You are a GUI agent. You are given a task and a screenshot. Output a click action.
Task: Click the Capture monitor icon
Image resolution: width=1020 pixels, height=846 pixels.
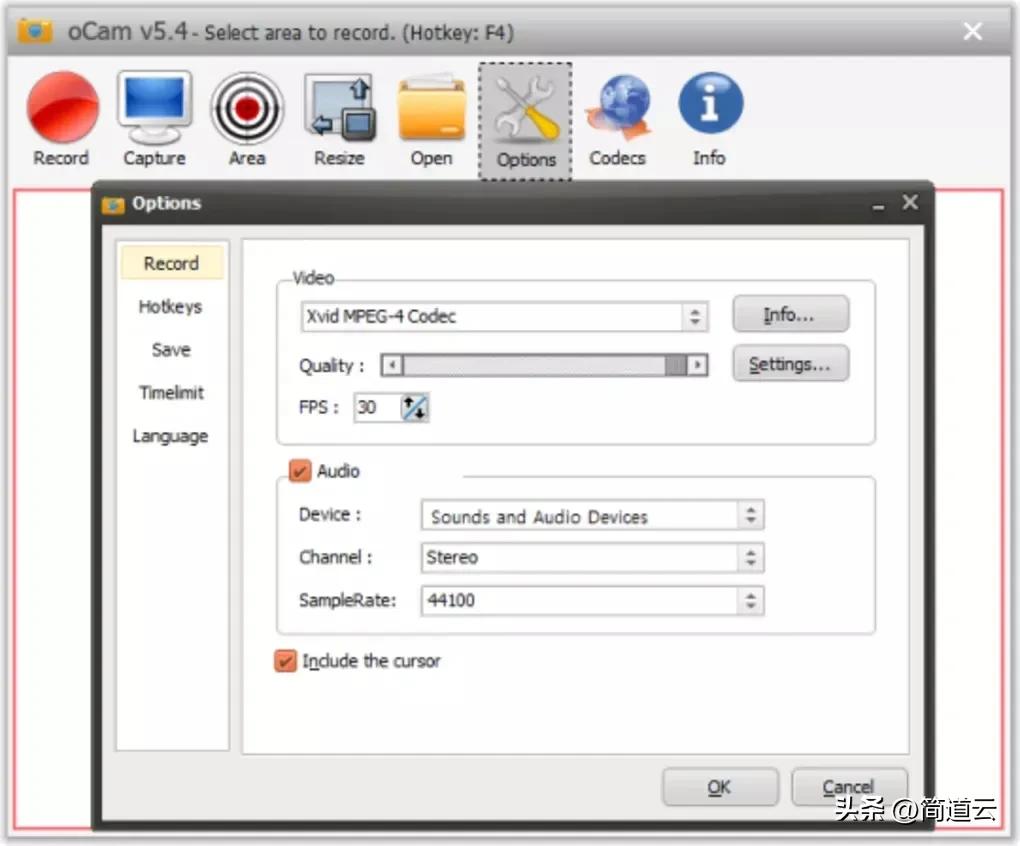[154, 107]
